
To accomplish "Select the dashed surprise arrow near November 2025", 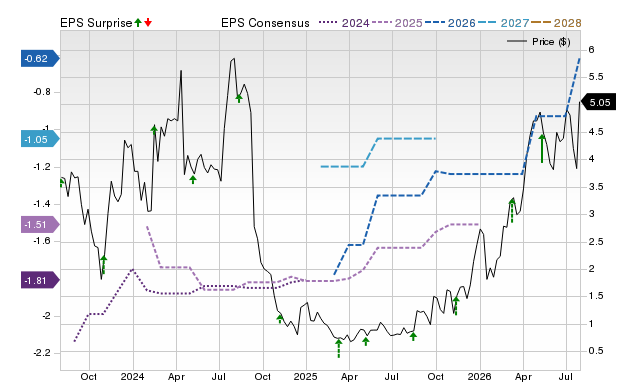I will coord(456,306).
